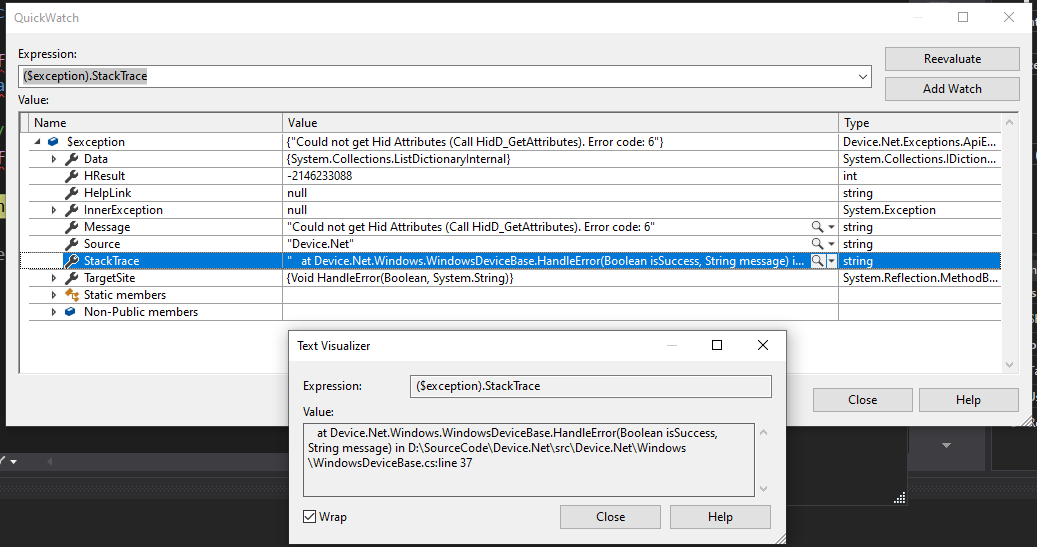Click the Text Visualizer Expression field

tap(591, 386)
